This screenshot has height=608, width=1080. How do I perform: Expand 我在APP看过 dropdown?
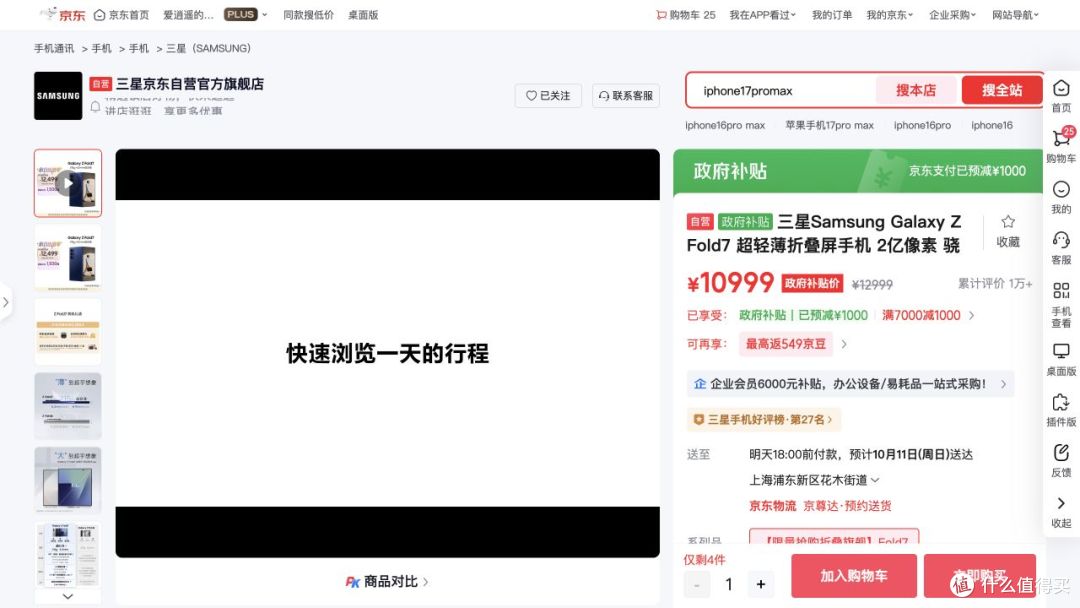762,15
